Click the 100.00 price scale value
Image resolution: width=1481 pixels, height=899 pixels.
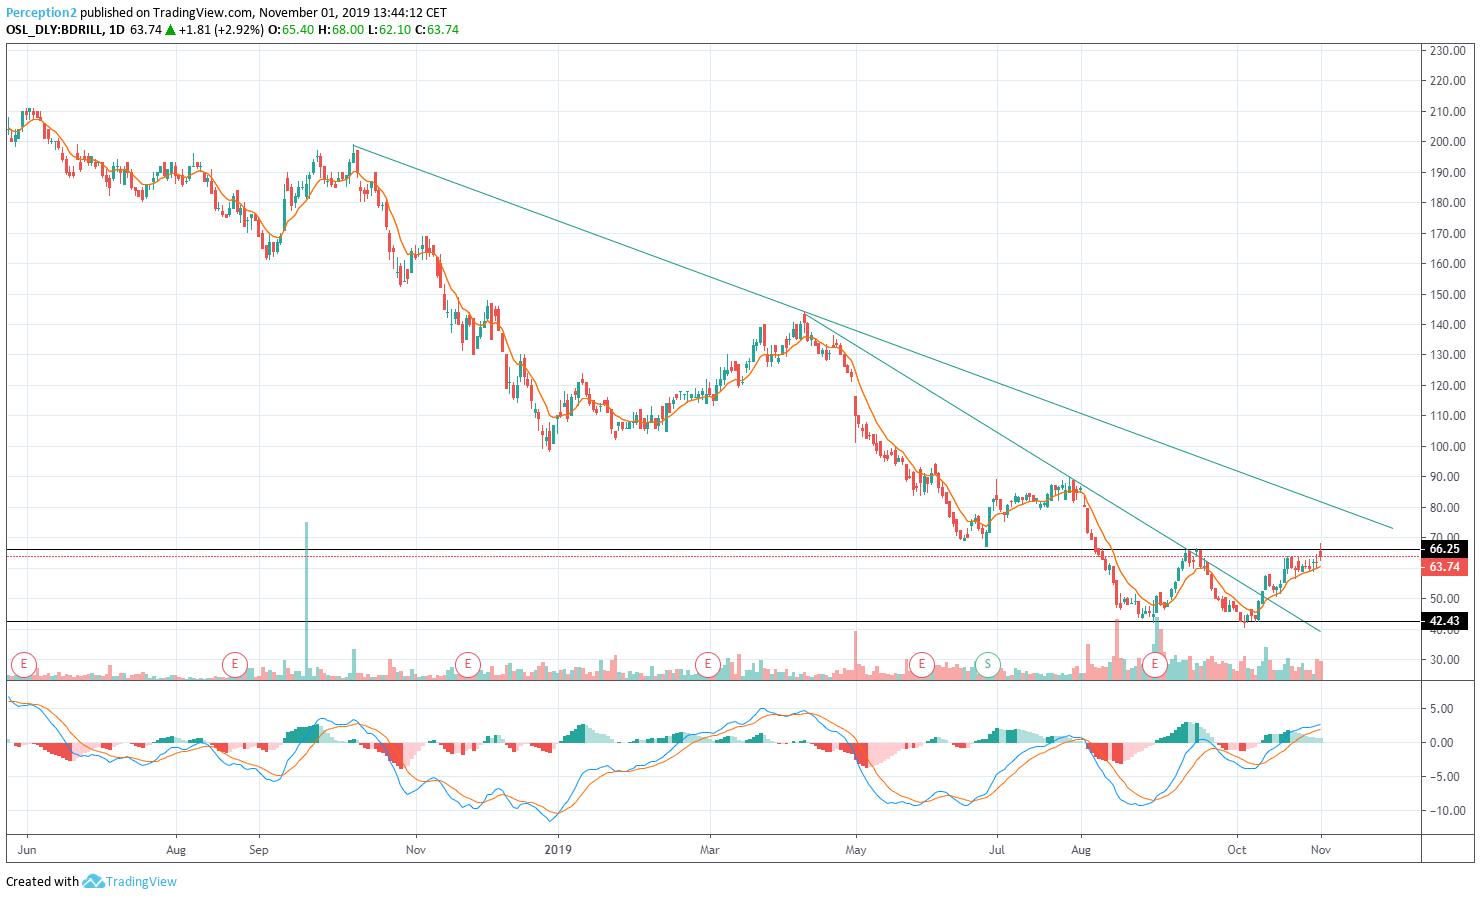[1448, 447]
